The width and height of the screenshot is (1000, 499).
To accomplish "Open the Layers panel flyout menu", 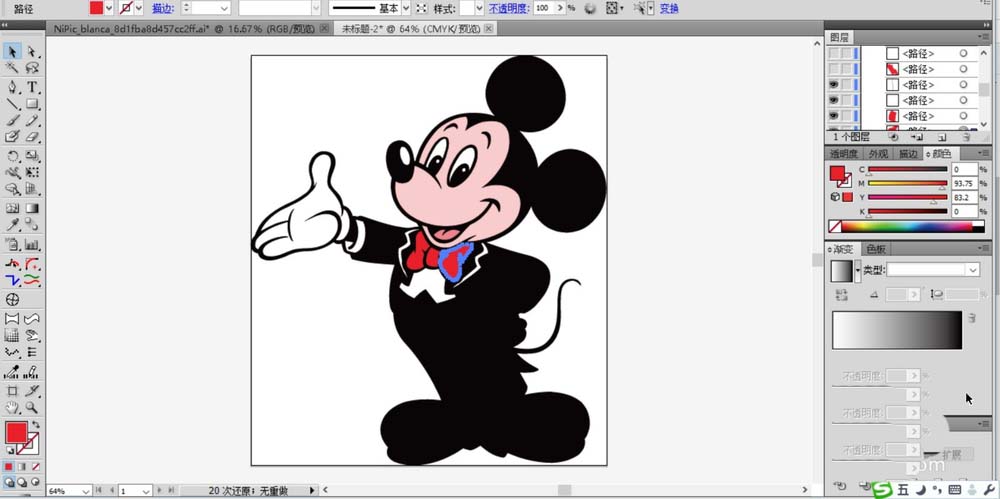I will pyautogui.click(x=985, y=38).
